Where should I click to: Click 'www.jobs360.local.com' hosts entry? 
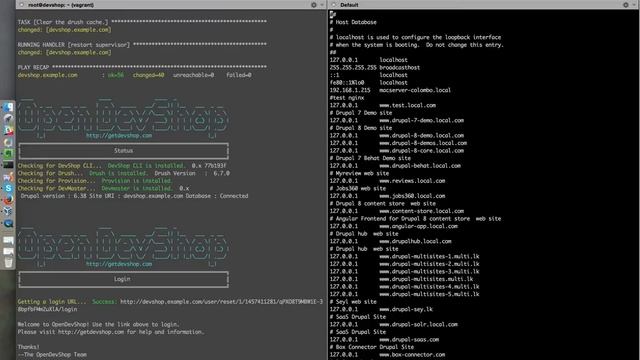pyautogui.click(x=412, y=196)
